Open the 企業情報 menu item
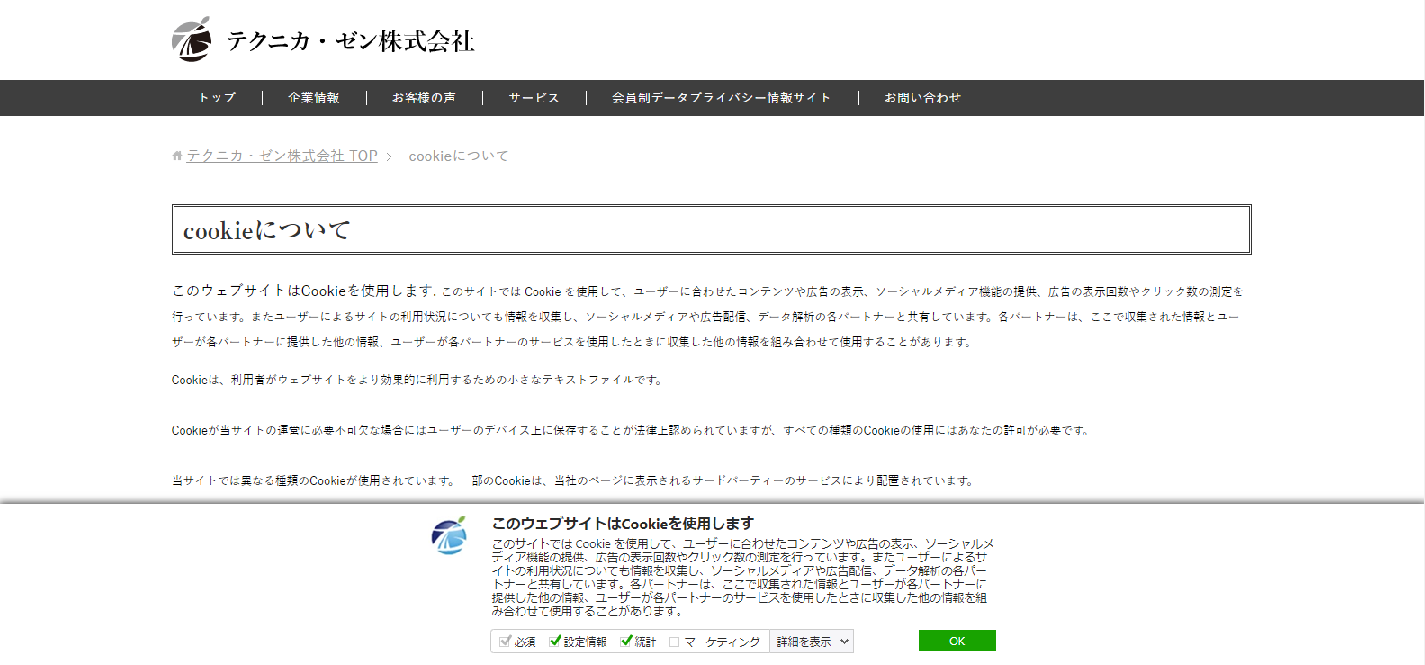 [314, 98]
